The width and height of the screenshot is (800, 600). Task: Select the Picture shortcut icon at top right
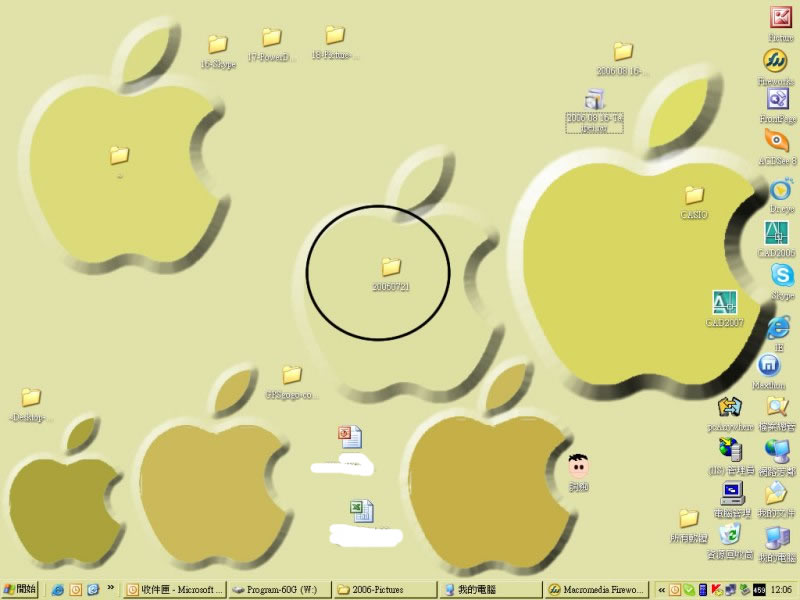click(x=781, y=18)
